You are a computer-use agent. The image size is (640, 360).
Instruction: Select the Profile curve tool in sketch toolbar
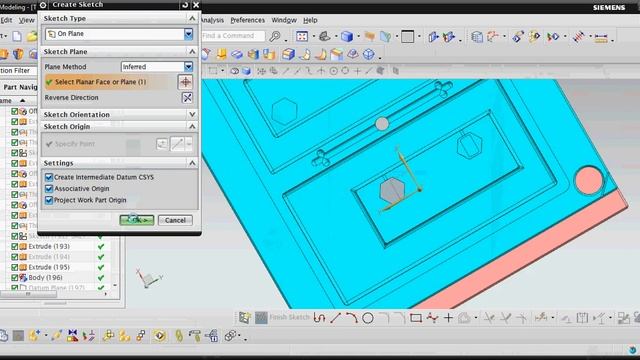point(319,318)
